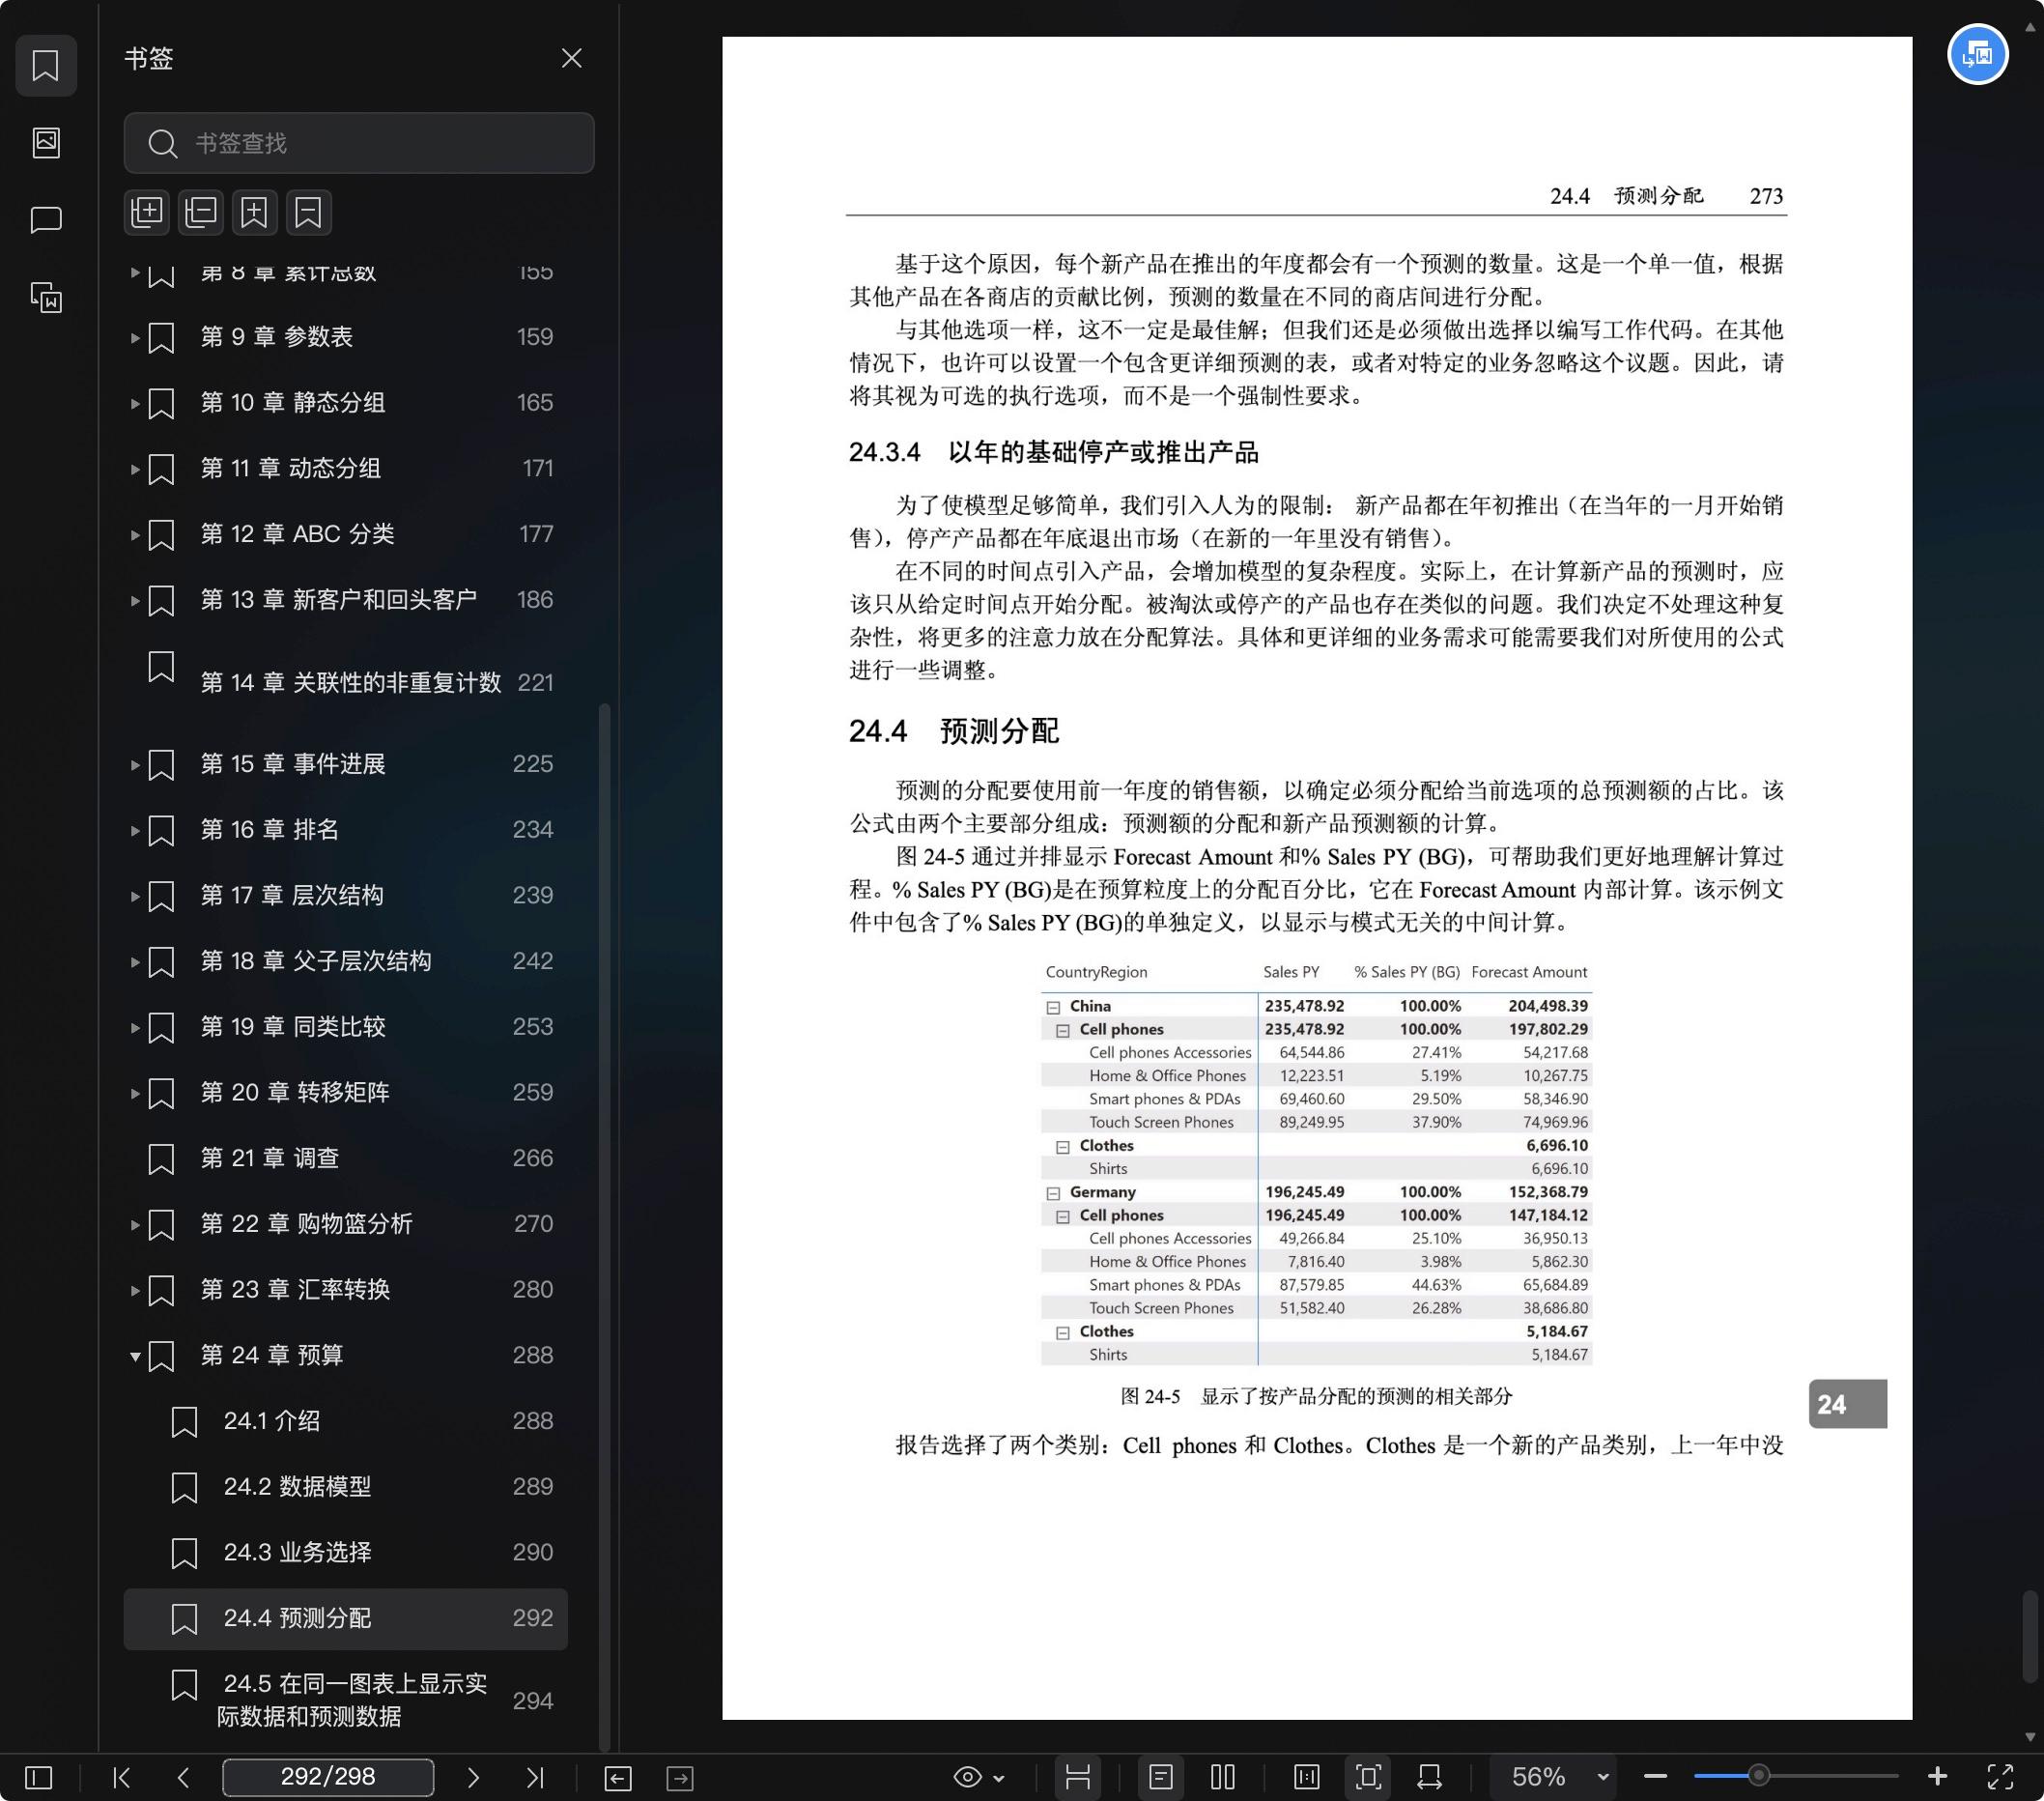Select two-page view mode
Viewport: 2044px width, 1801px height.
tap(1222, 1777)
